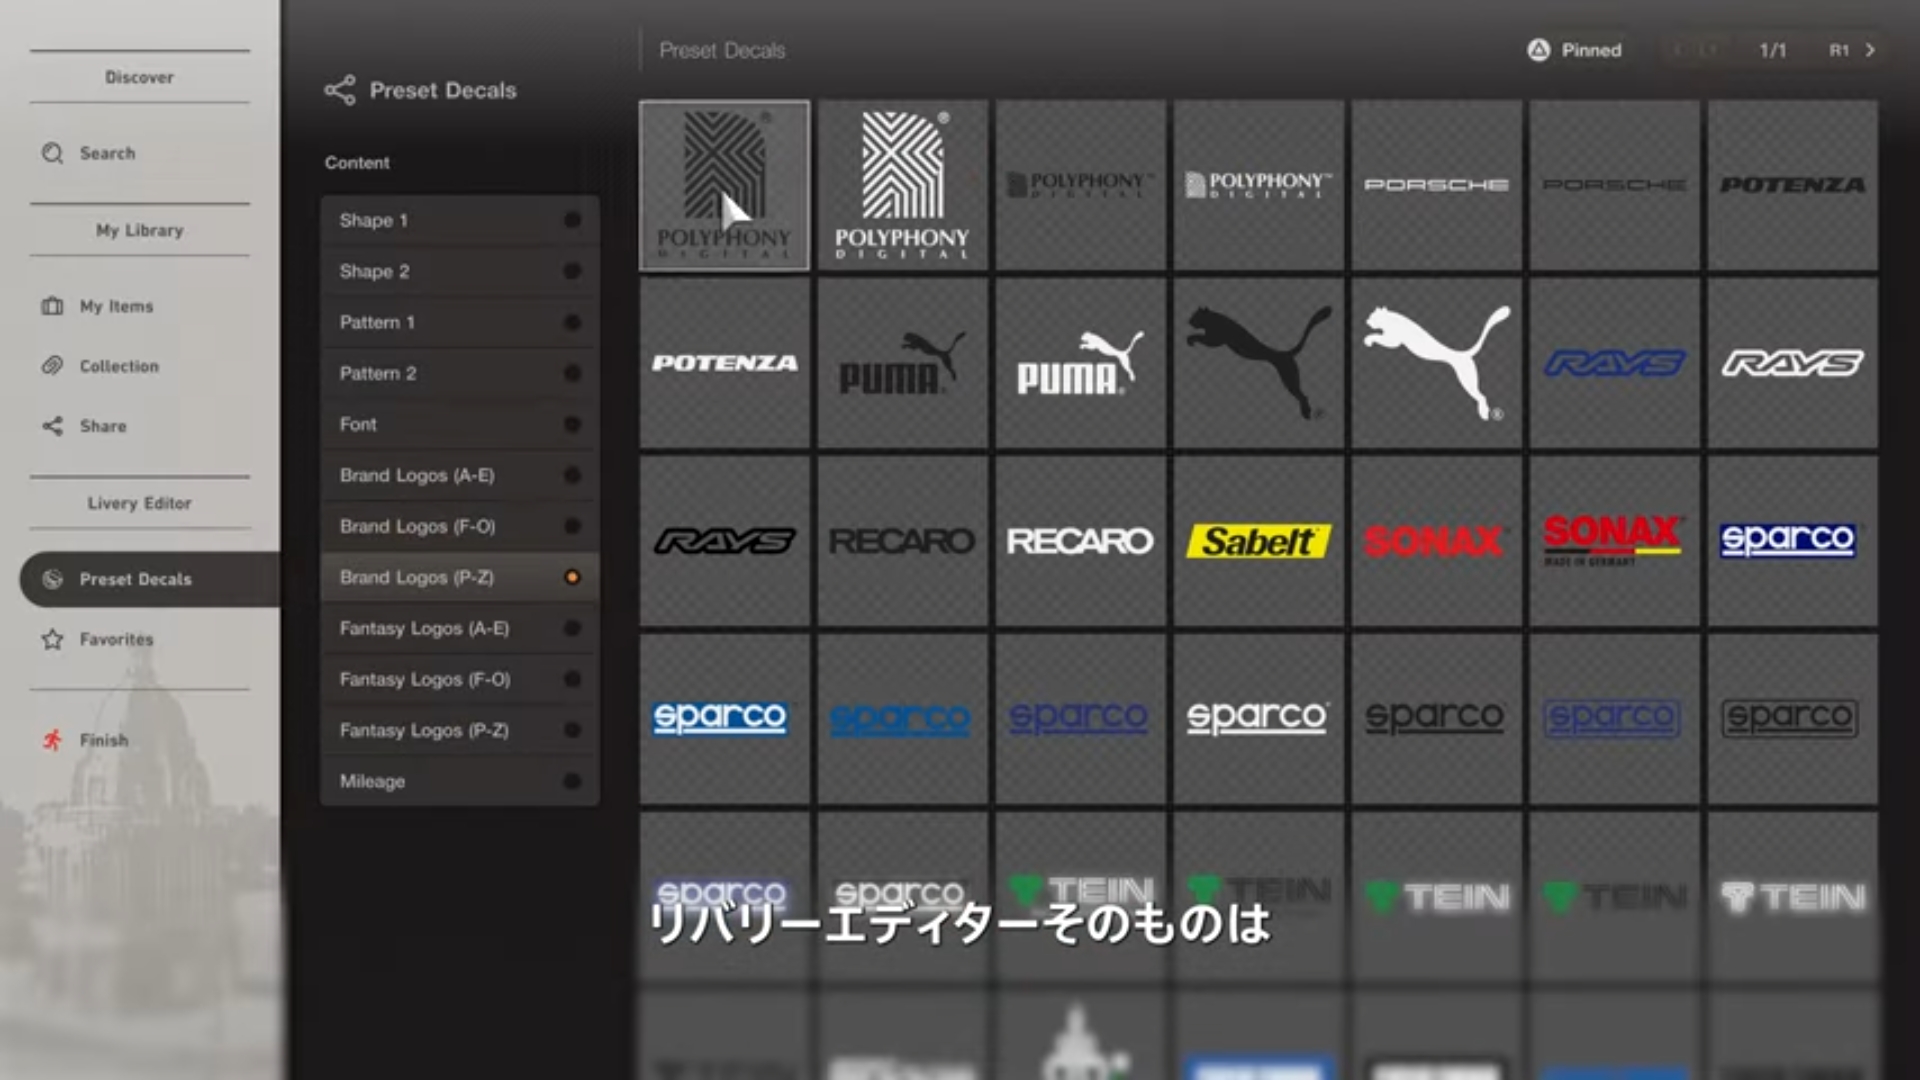The image size is (1920, 1080).
Task: Click the Discover heading link
Action: click(139, 77)
